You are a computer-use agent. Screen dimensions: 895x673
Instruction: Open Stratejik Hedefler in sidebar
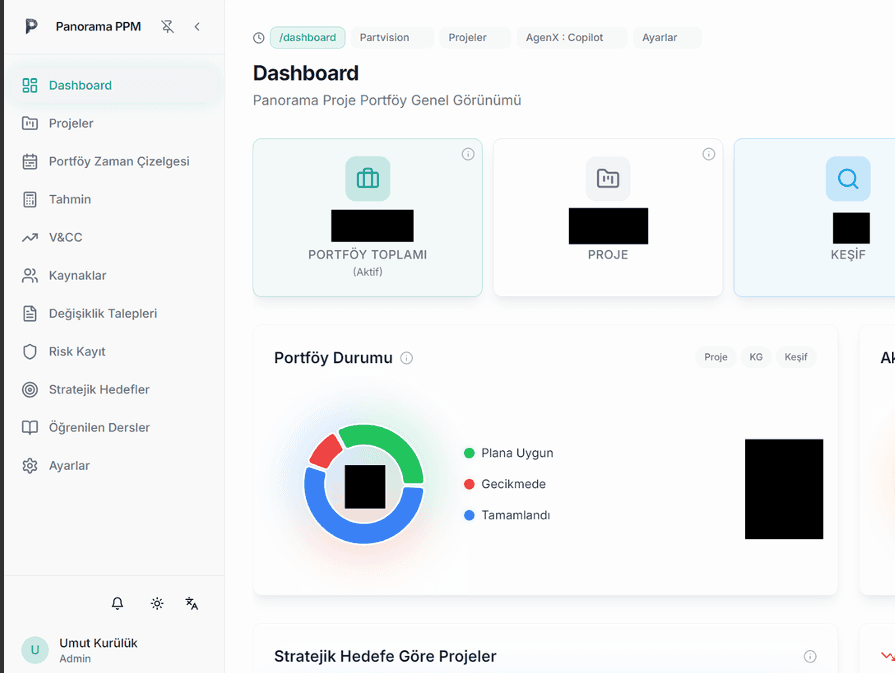(115, 389)
